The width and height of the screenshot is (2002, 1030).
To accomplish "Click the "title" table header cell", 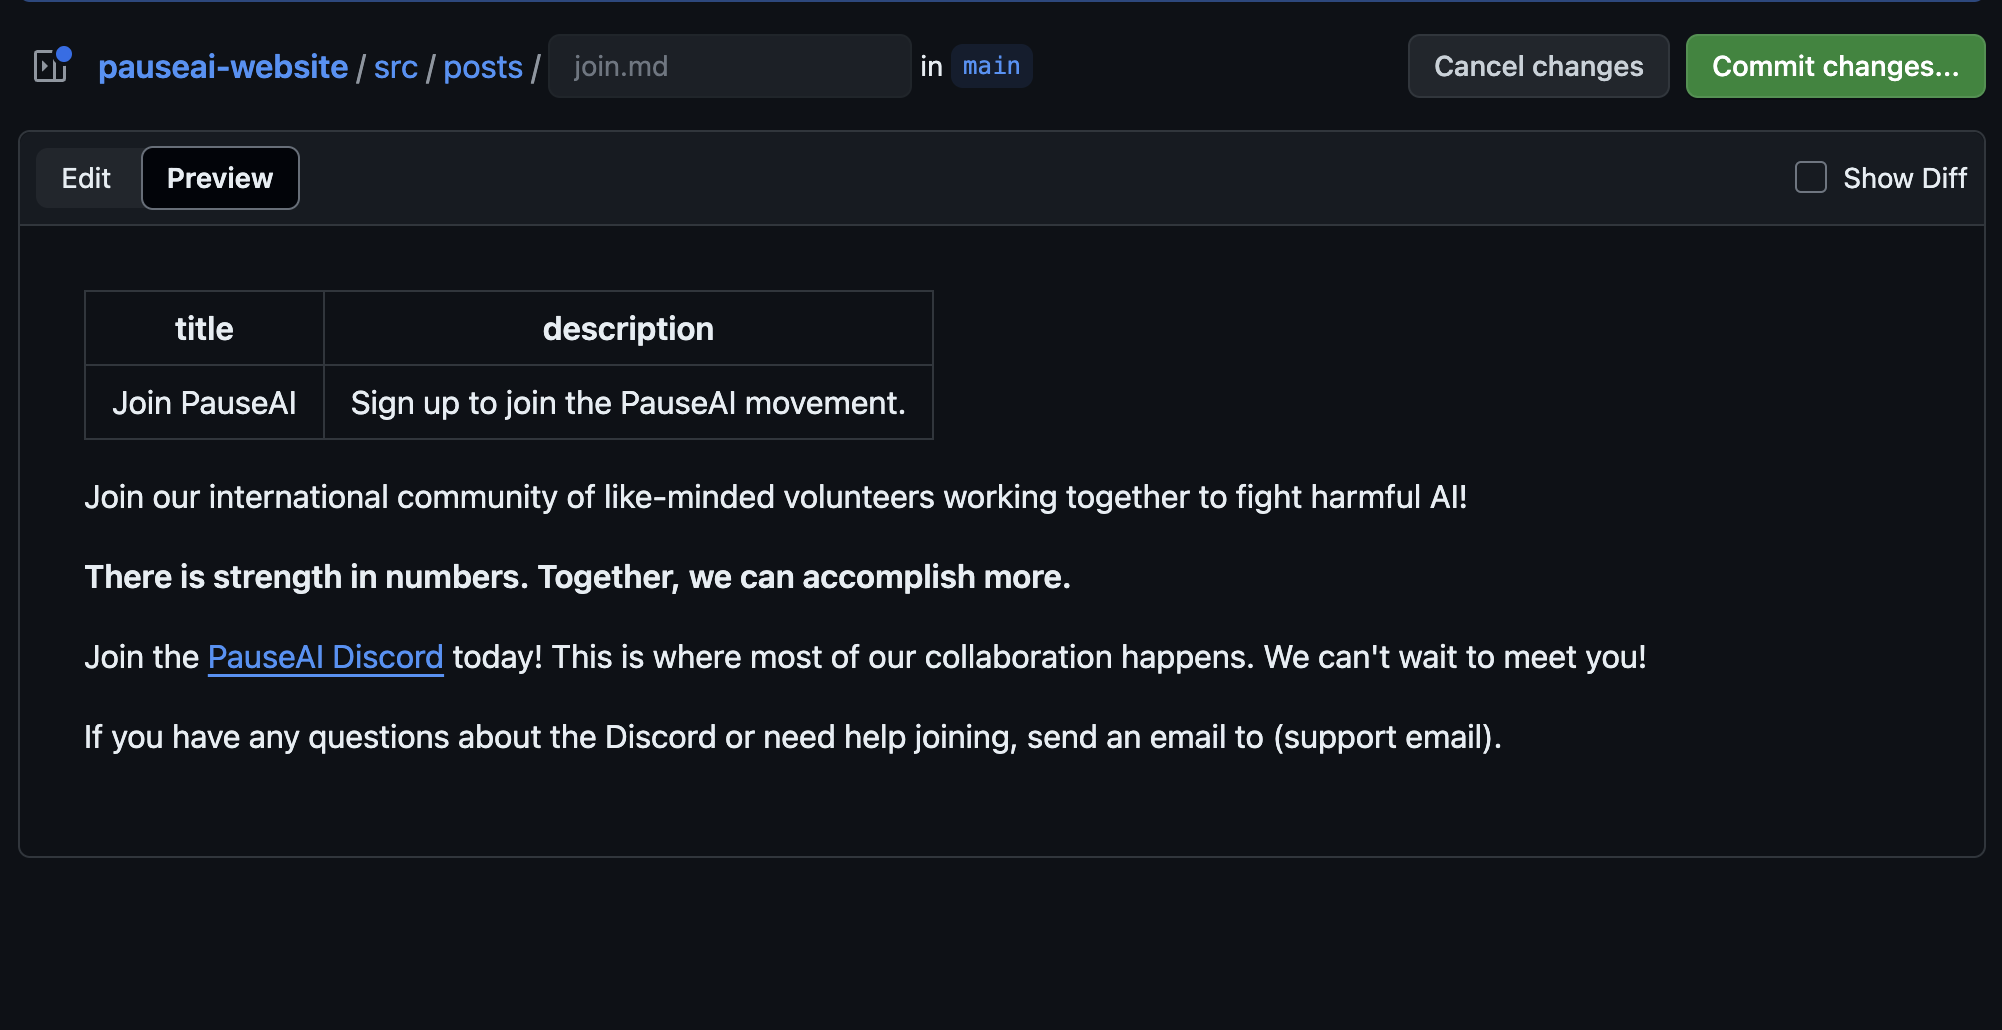I will tap(204, 329).
